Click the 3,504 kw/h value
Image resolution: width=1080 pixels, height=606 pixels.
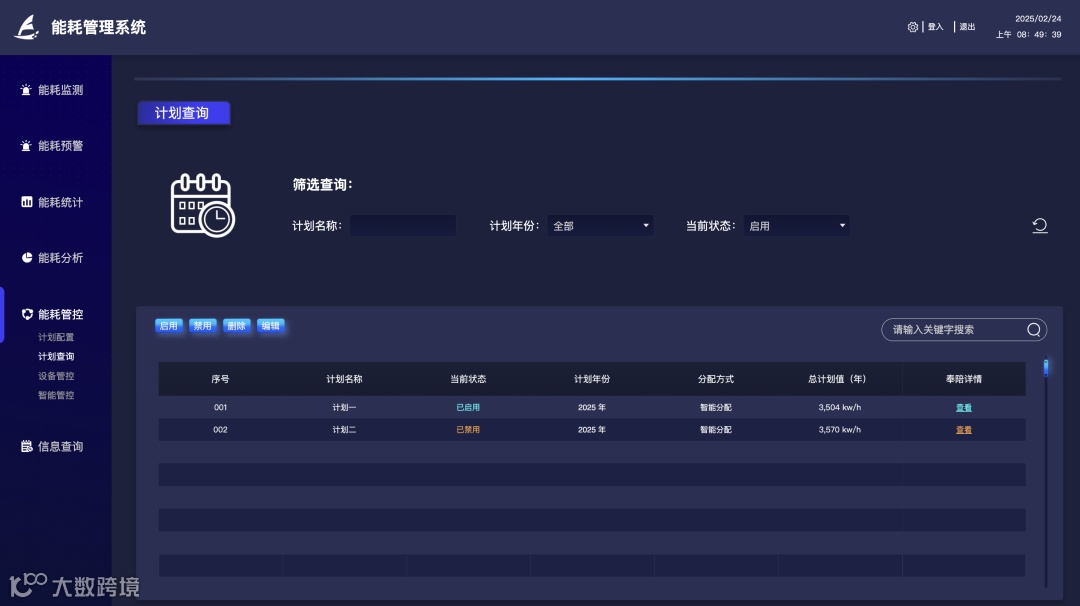click(x=840, y=408)
